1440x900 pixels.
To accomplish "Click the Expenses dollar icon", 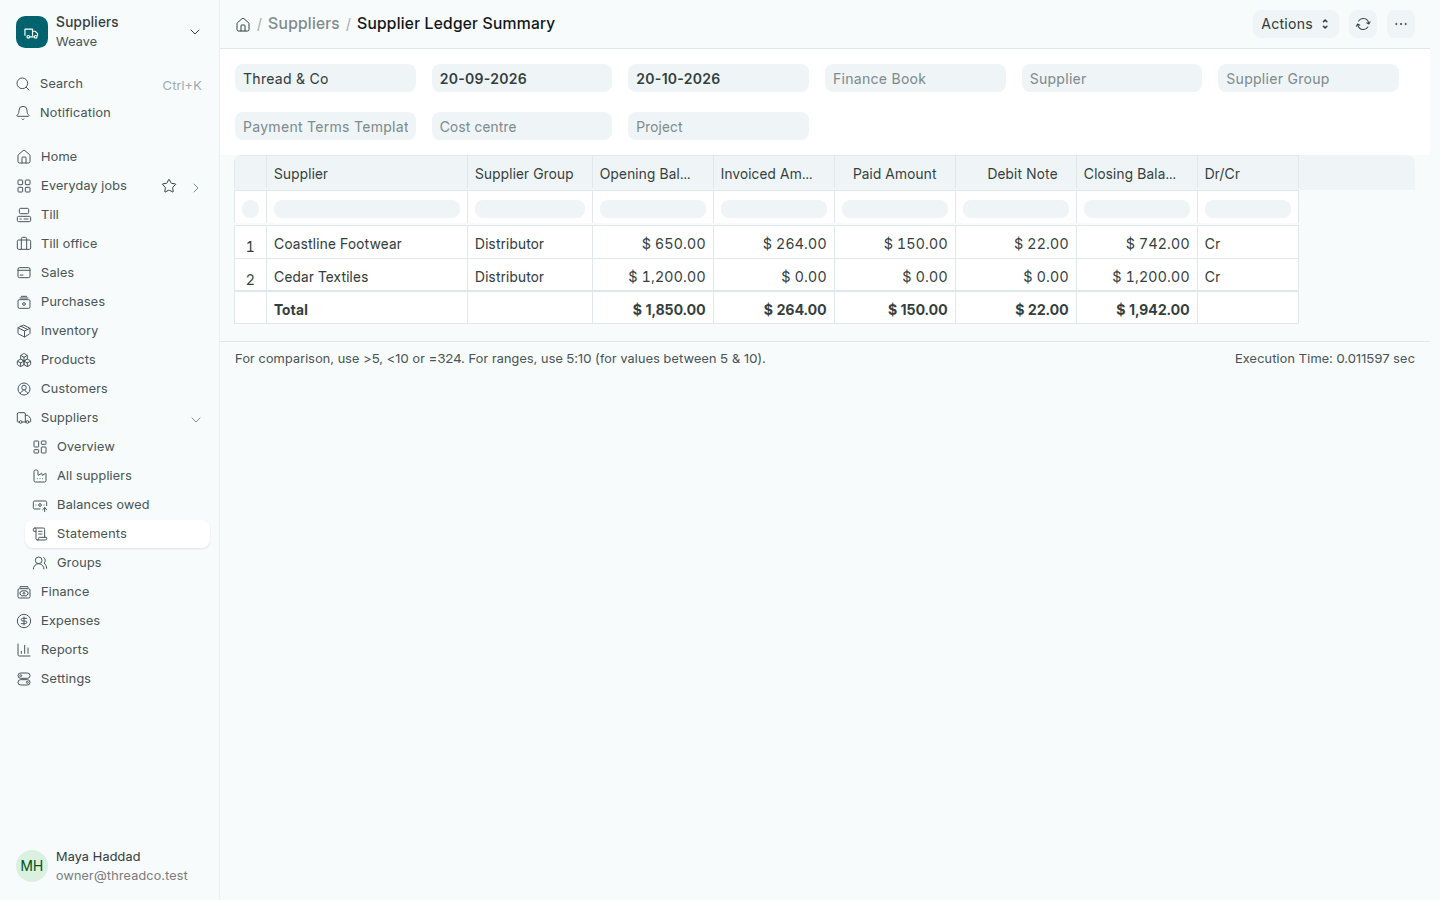I will tap(24, 621).
